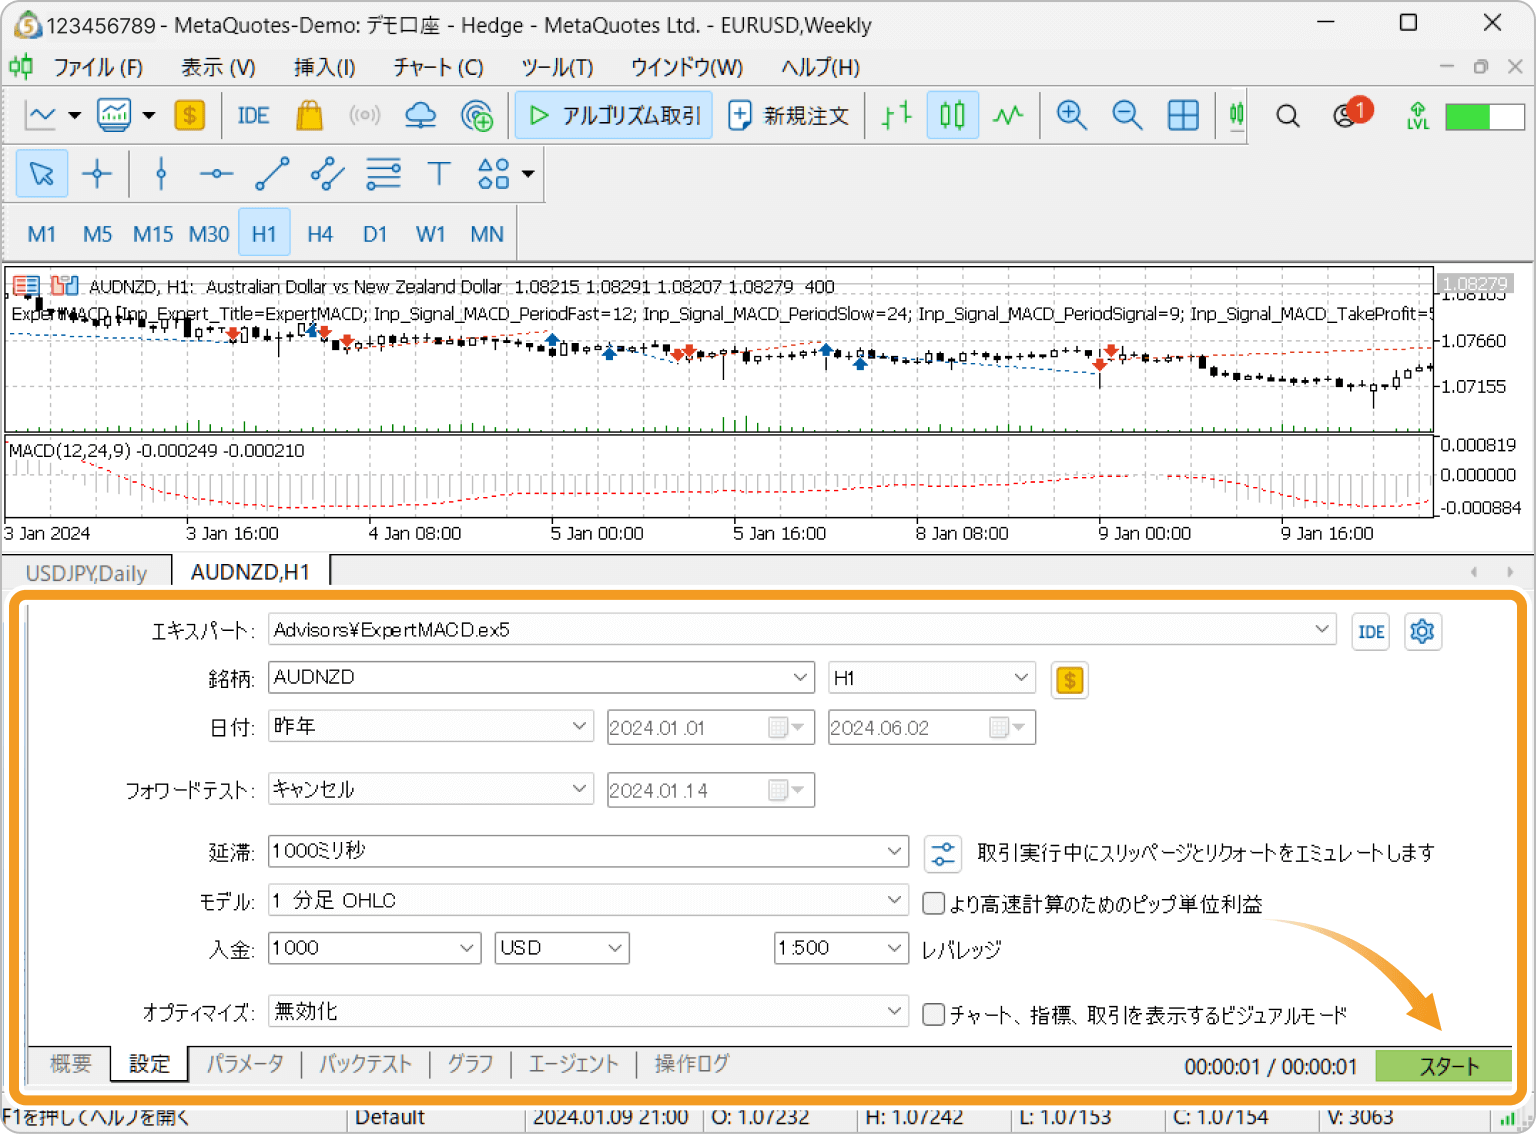Click the green スタート button
Viewport: 1536px width, 1134px height.
click(x=1444, y=1066)
